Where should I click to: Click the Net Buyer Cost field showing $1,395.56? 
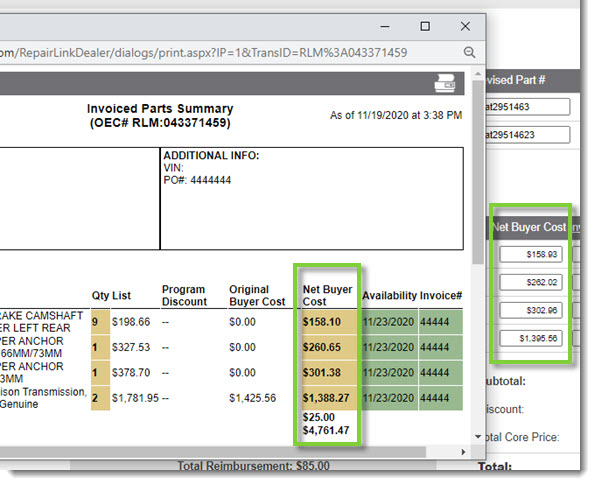(530, 338)
